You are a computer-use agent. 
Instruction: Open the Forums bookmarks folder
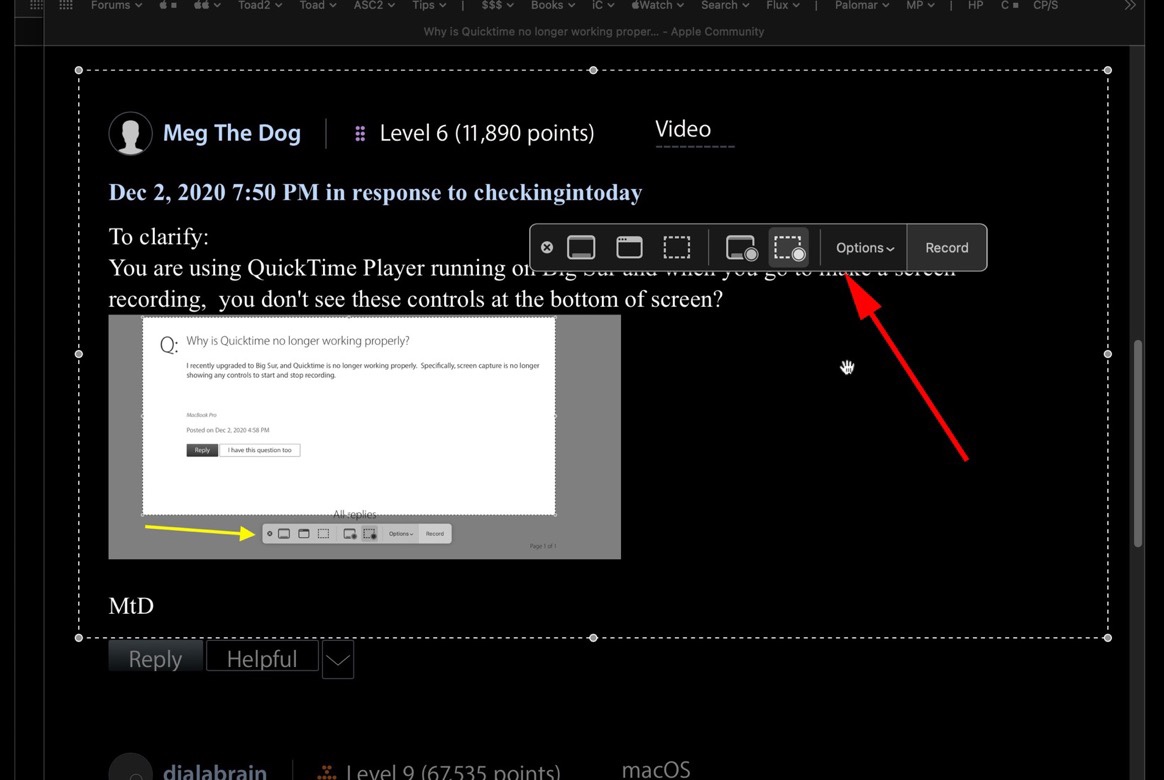(x=116, y=5)
